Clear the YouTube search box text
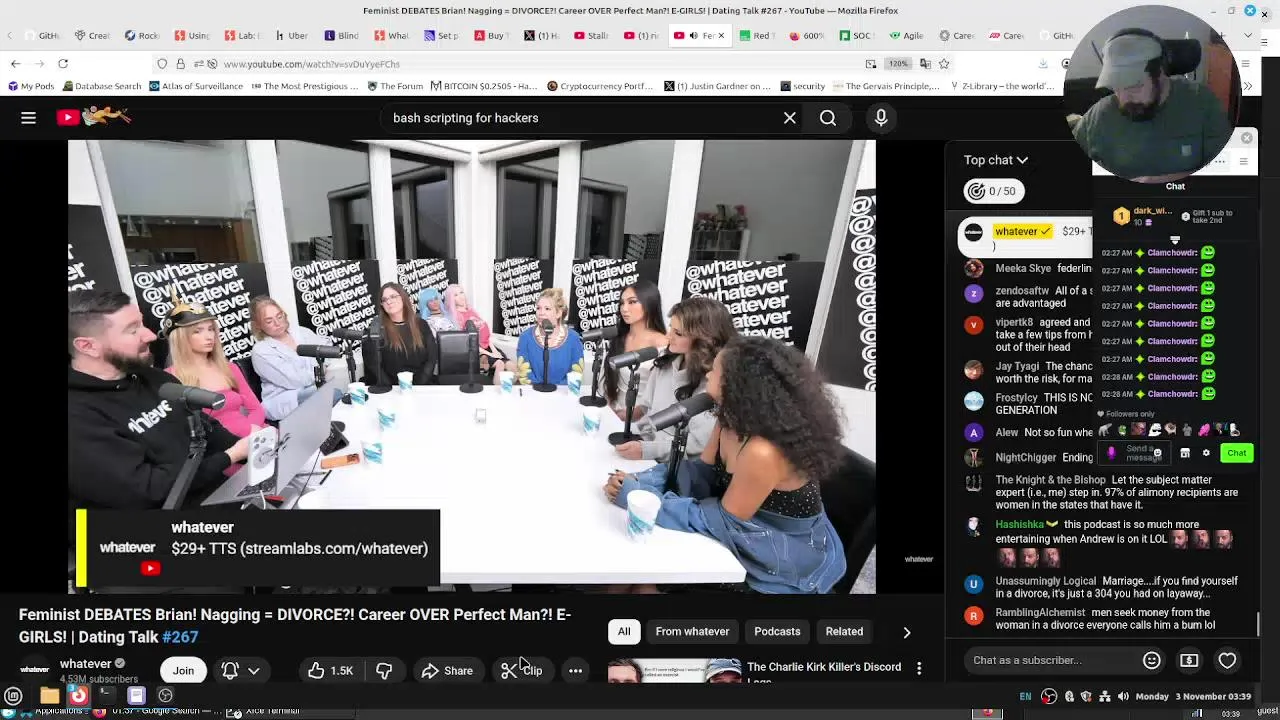The width and height of the screenshot is (1280, 720). (x=790, y=118)
